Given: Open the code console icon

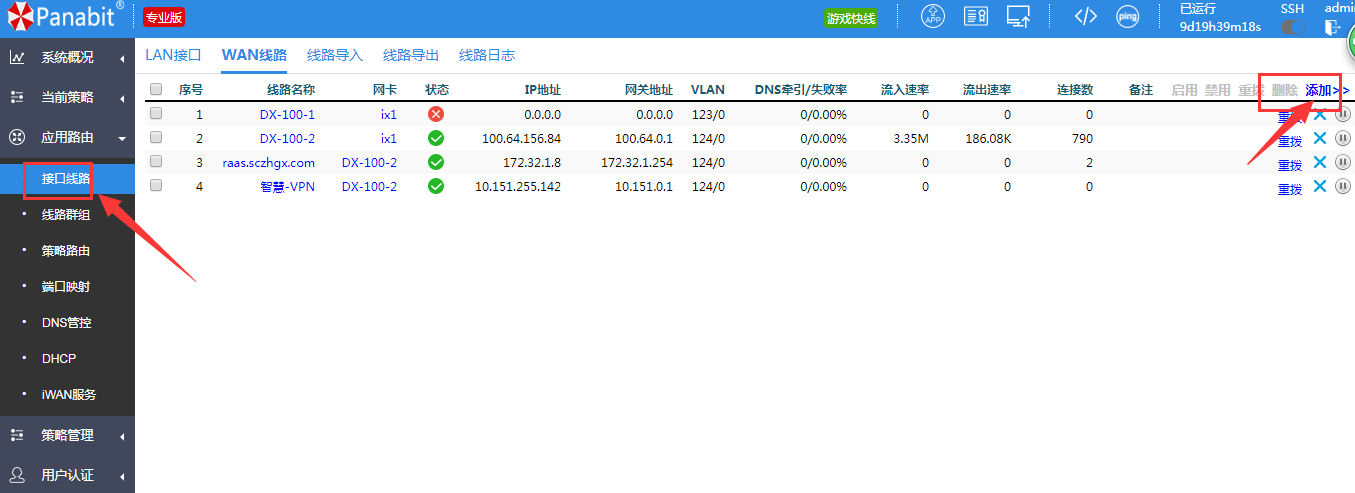Looking at the screenshot, I should 1085,17.
